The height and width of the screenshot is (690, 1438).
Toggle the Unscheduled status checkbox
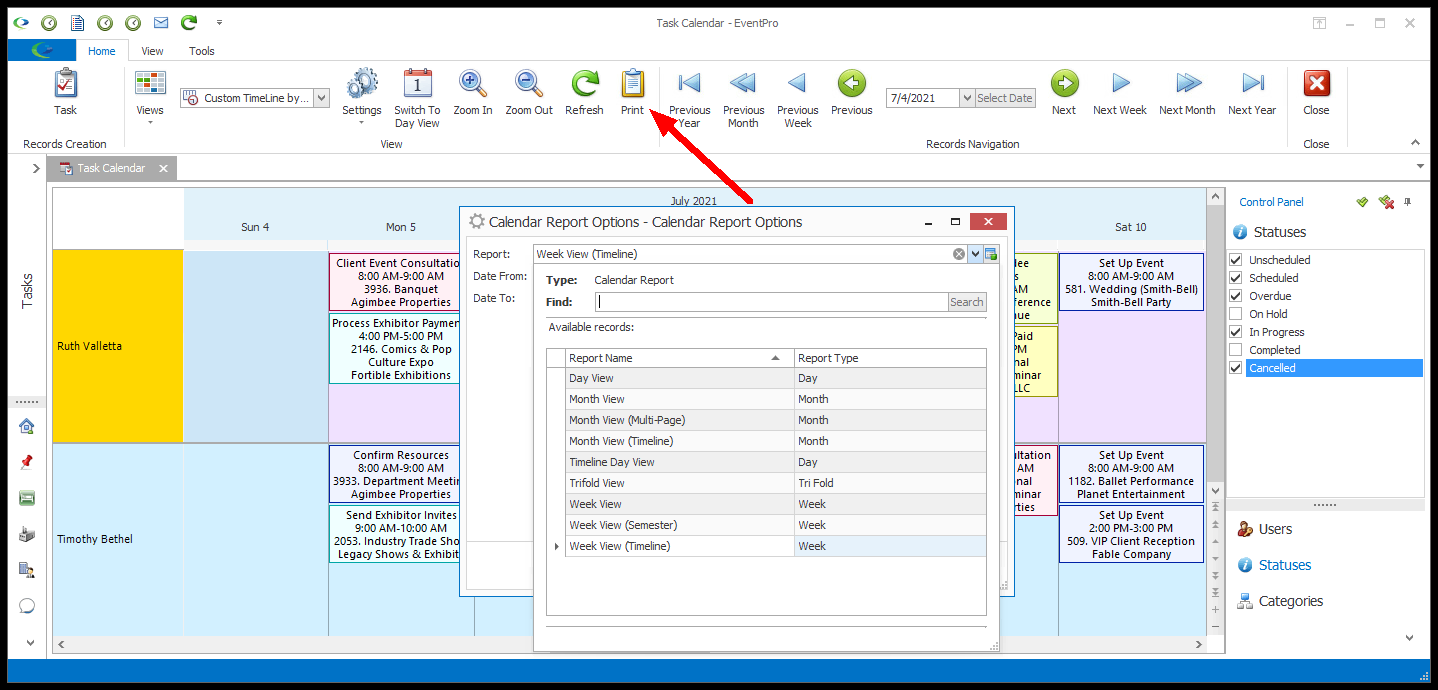tap(1236, 260)
